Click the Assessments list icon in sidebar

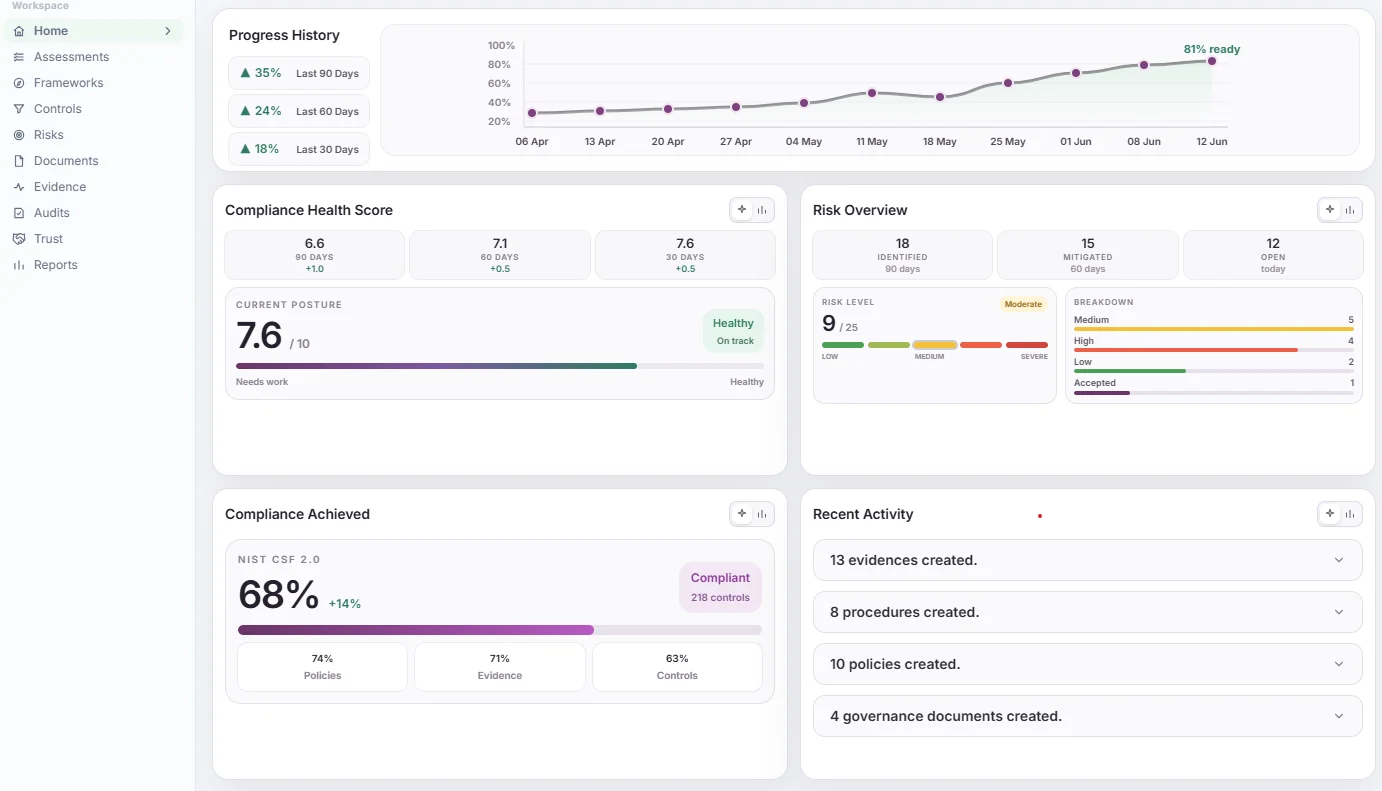point(19,57)
